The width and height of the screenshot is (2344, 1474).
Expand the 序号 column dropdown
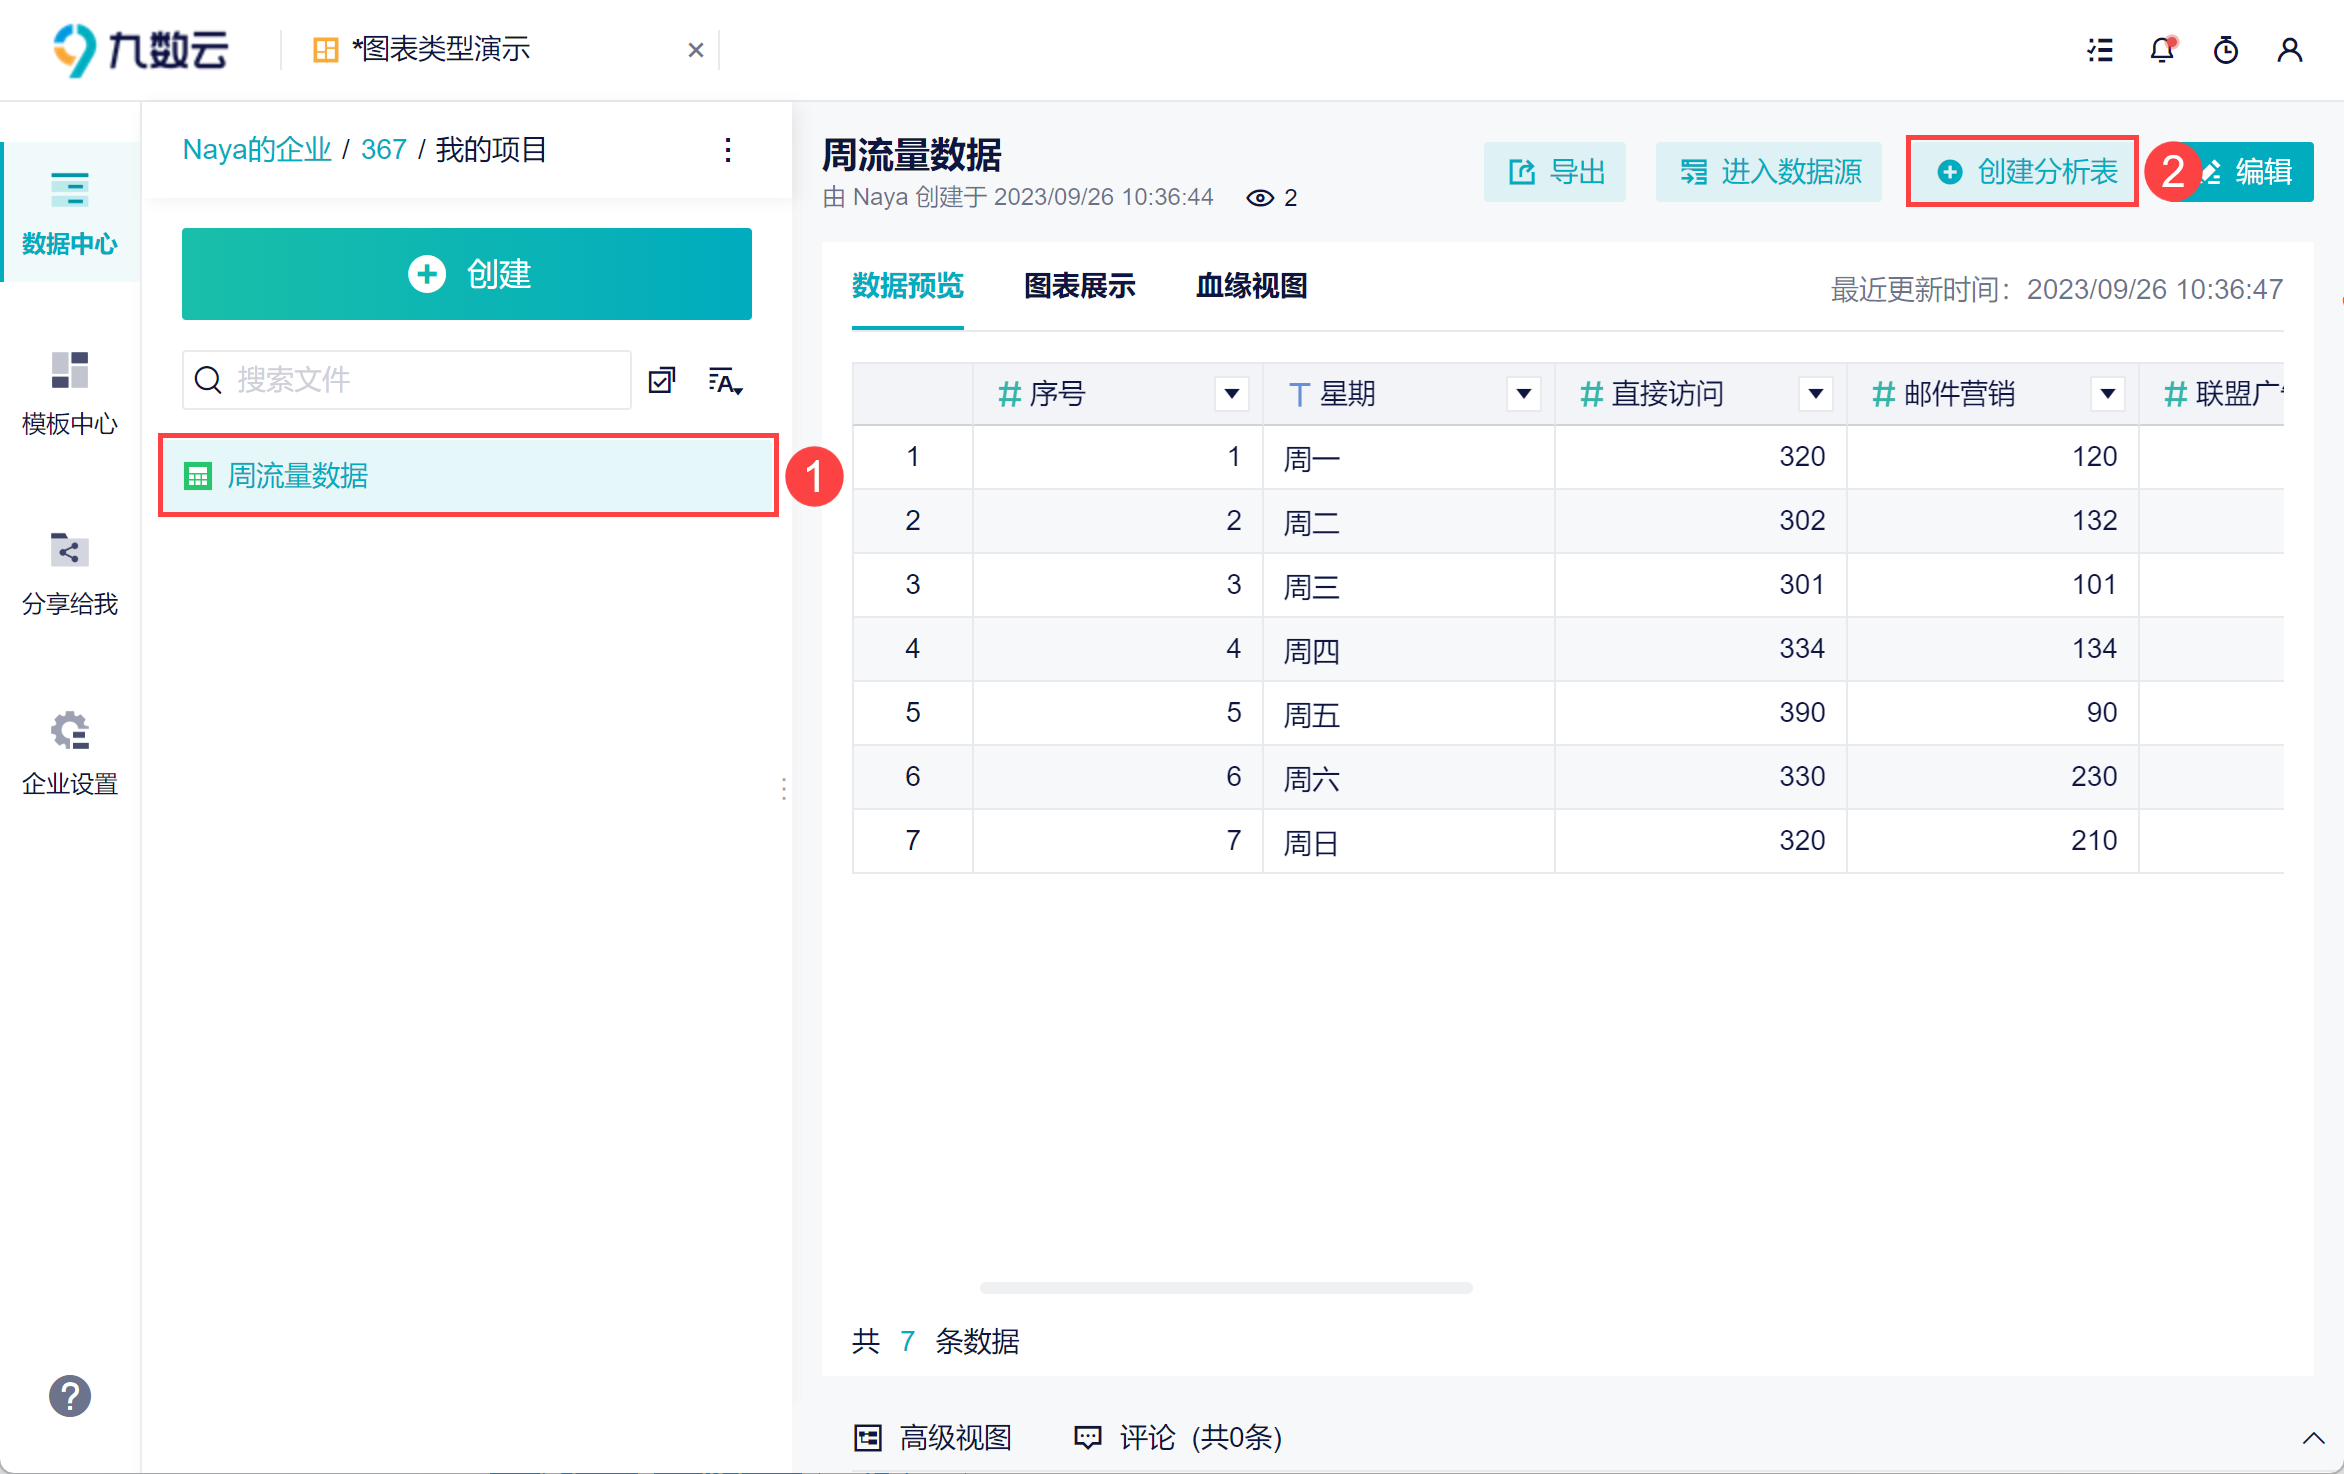[x=1232, y=394]
